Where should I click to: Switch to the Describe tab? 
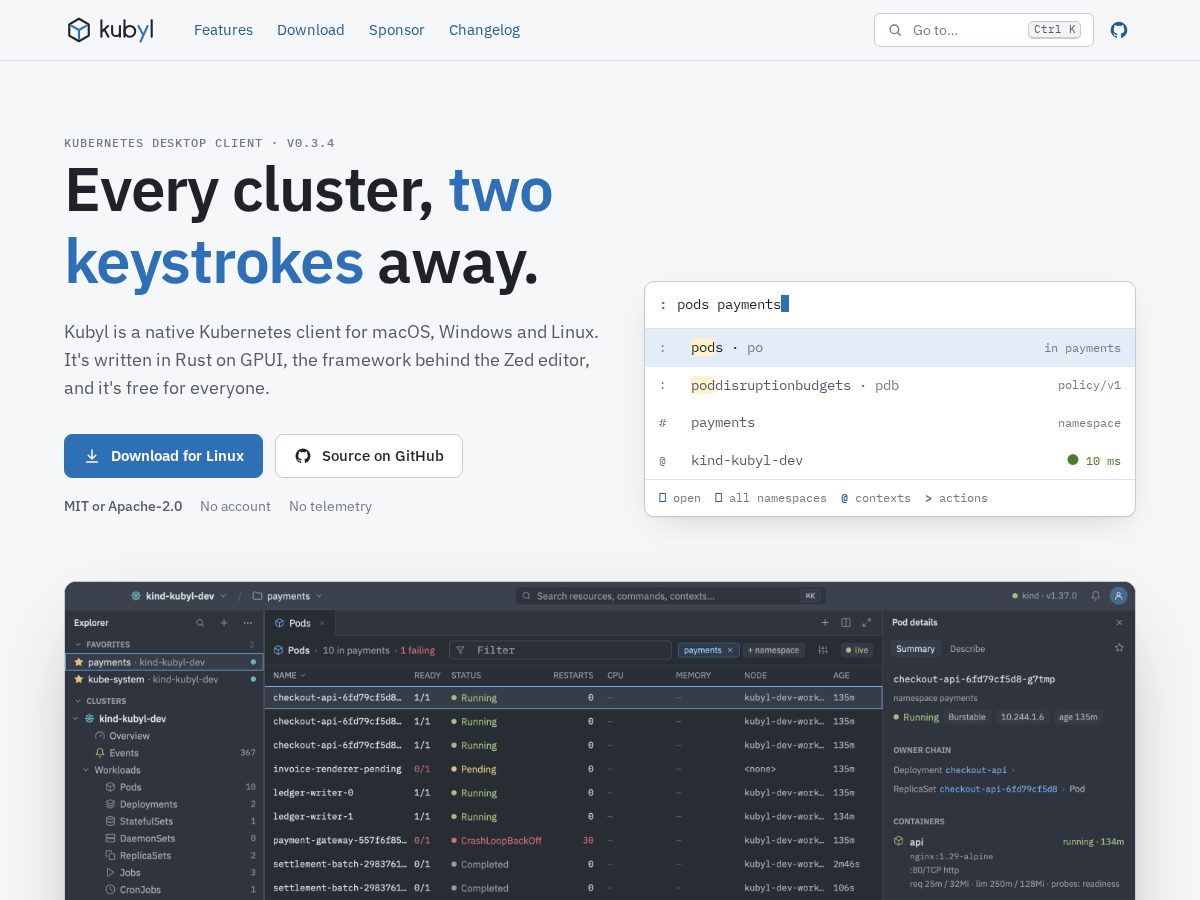click(967, 649)
